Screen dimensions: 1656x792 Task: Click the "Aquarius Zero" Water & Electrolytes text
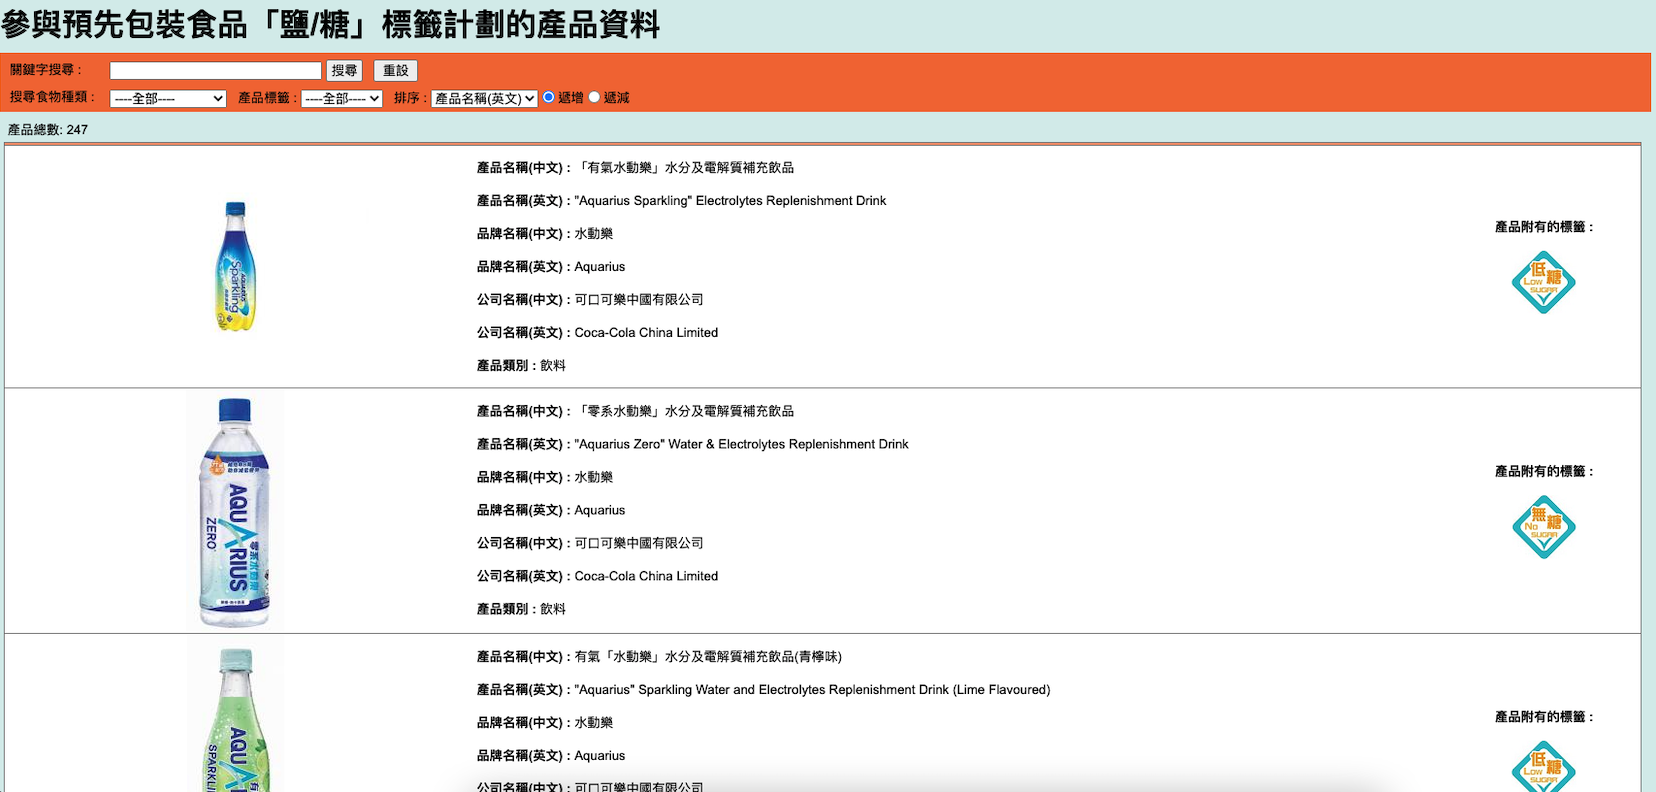(x=742, y=444)
